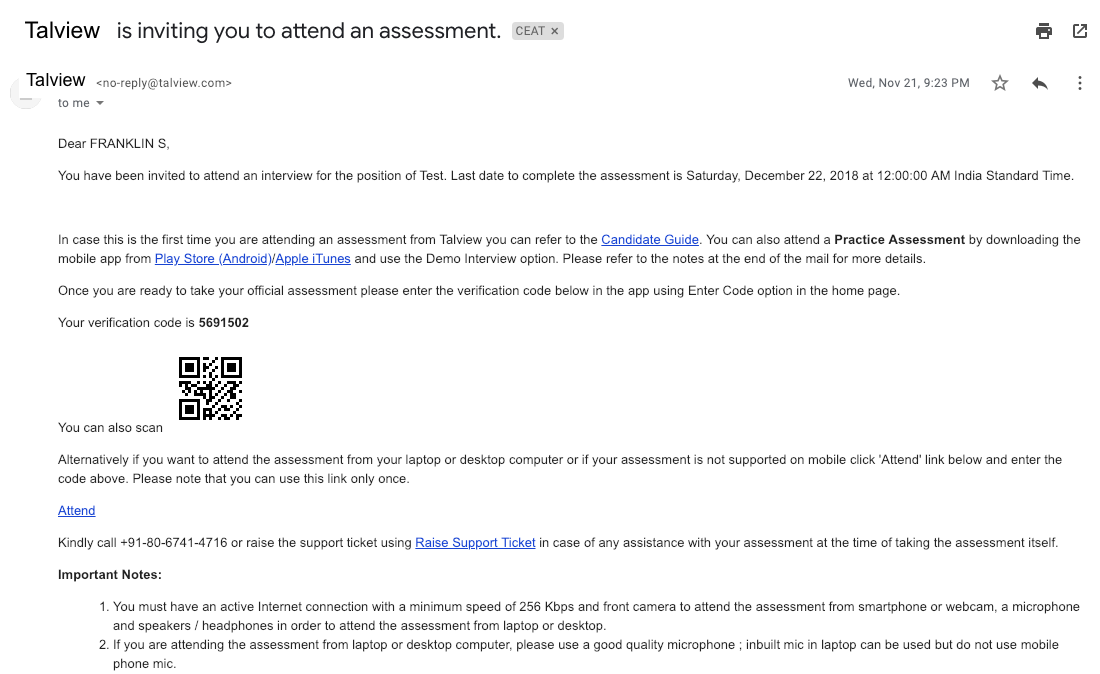Open email in new window icon
1100x674 pixels.
point(1080,31)
